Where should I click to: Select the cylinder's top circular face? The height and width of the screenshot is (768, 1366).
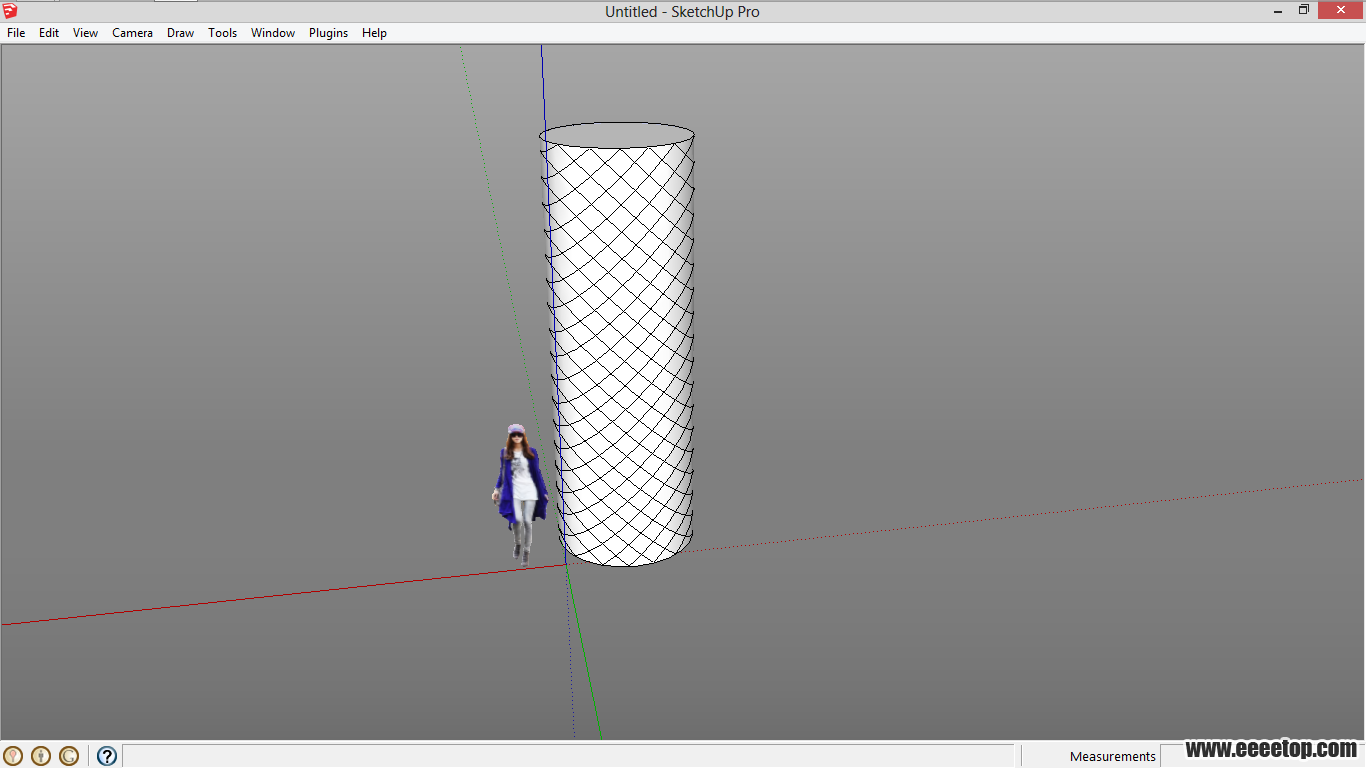pyautogui.click(x=617, y=135)
